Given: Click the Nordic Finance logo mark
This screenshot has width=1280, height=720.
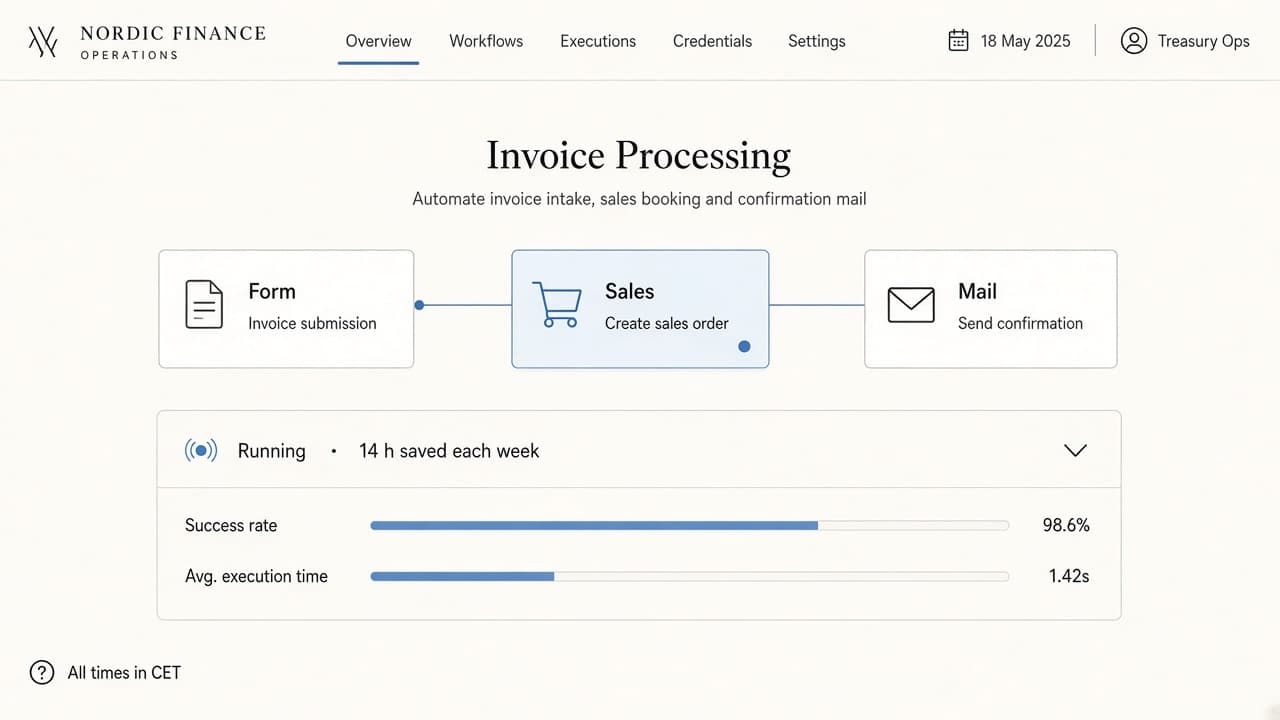Looking at the screenshot, I should (43, 41).
